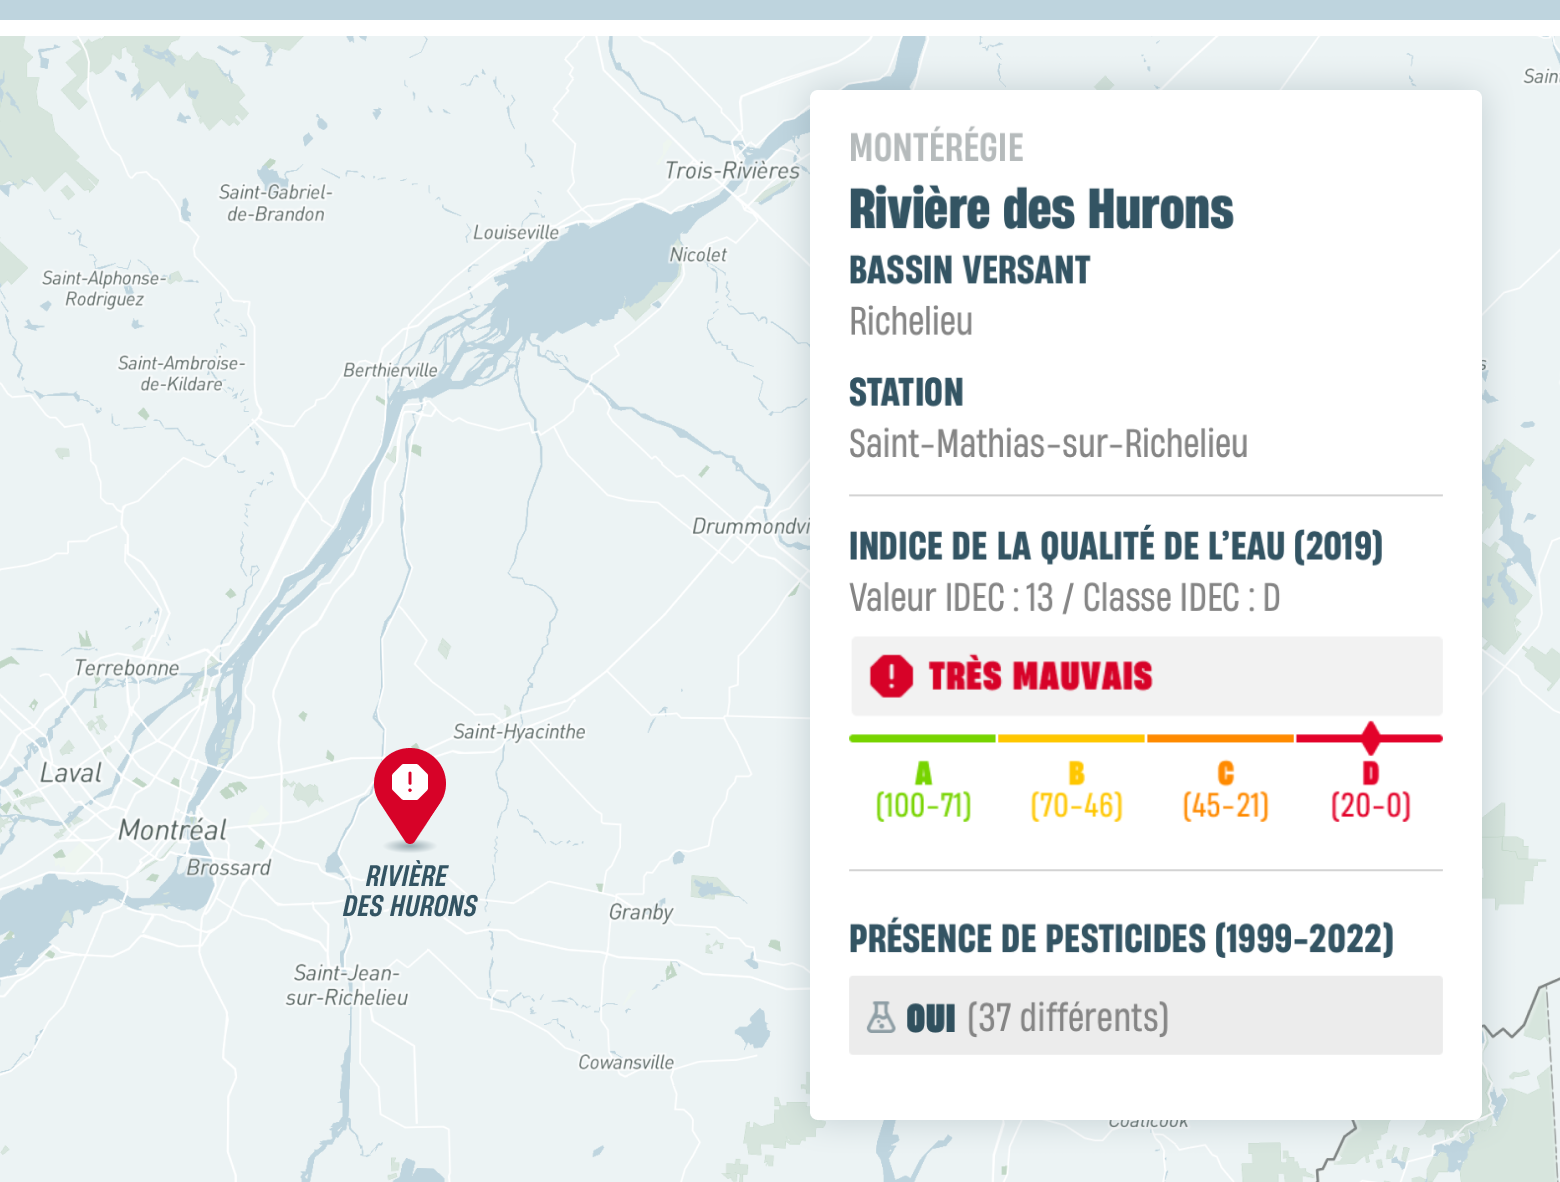Click the OUI (37 différents) pesticide box
1560x1182 pixels.
[x=1145, y=1016]
